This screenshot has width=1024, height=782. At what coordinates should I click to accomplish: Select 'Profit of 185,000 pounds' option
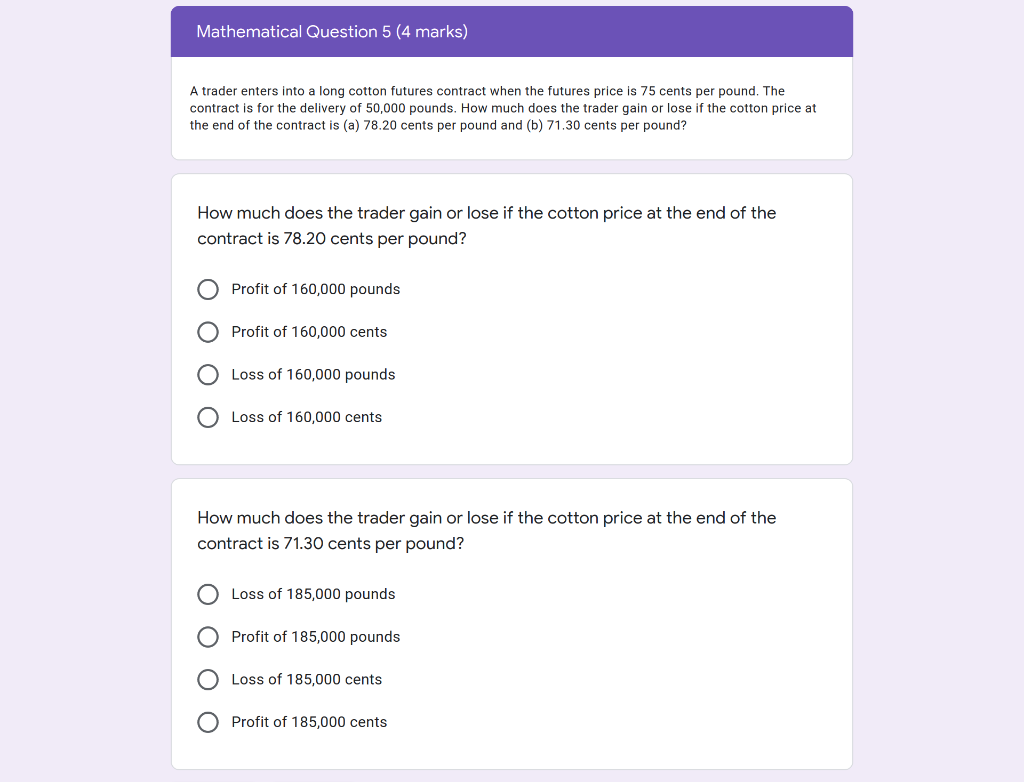click(315, 637)
